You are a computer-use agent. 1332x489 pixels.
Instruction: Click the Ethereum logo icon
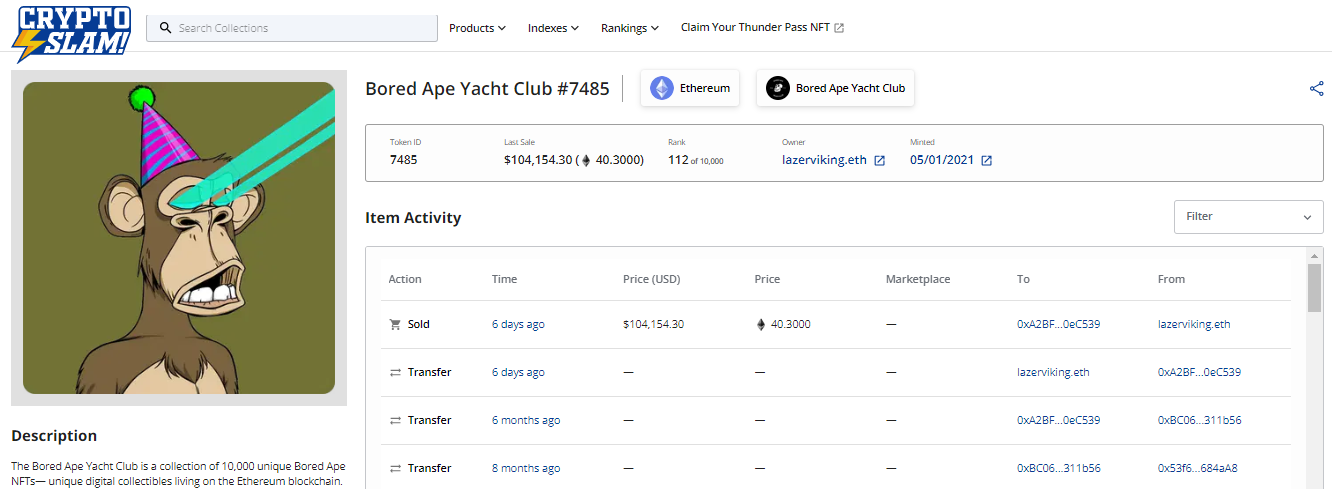[662, 88]
